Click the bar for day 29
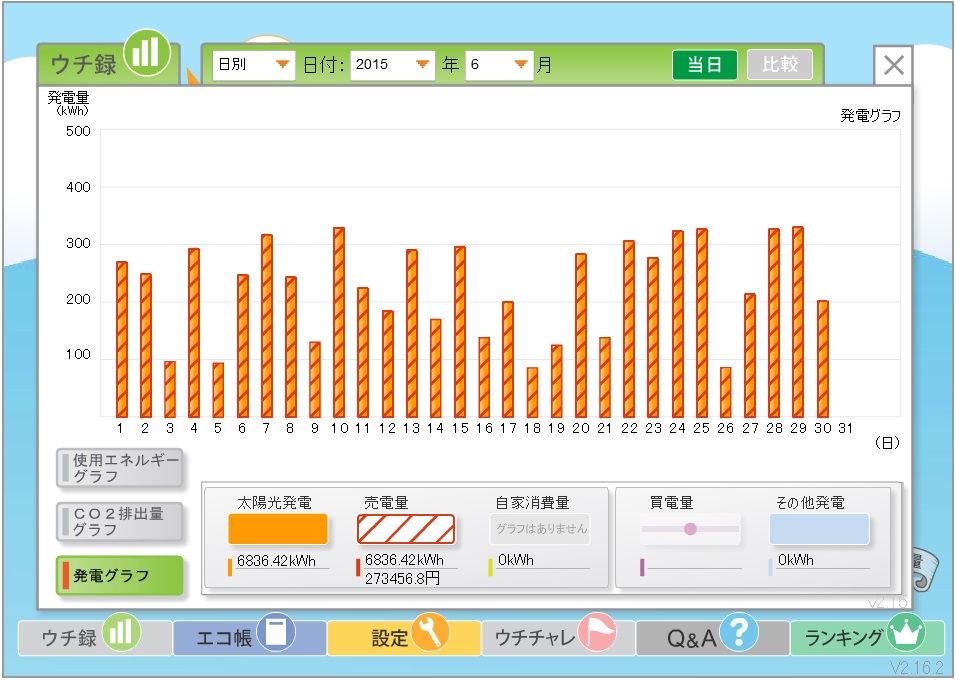Image resolution: width=956 pixels, height=680 pixels. (x=798, y=322)
